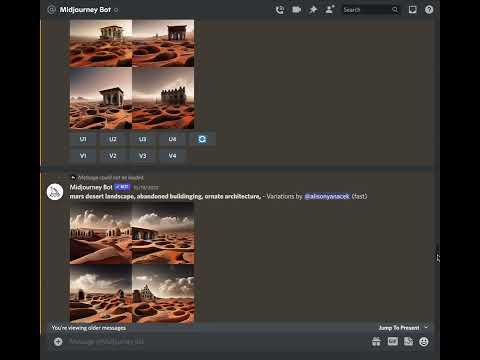Open the GIF picker
This screenshot has width=480, height=360.
(x=393, y=341)
